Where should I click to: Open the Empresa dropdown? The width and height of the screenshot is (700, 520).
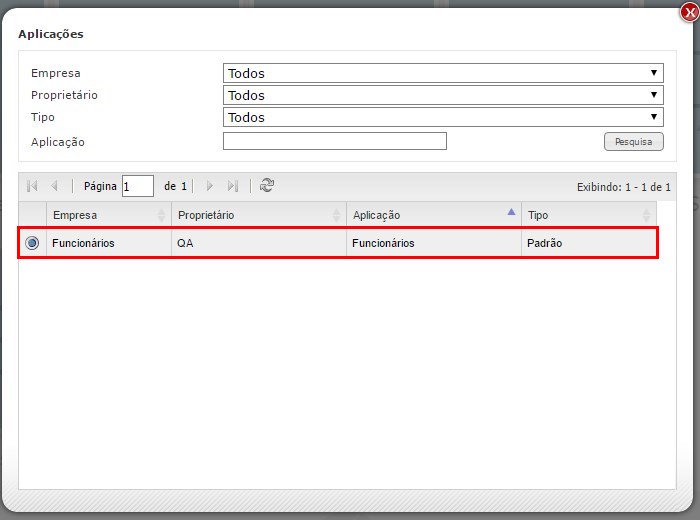click(x=443, y=73)
